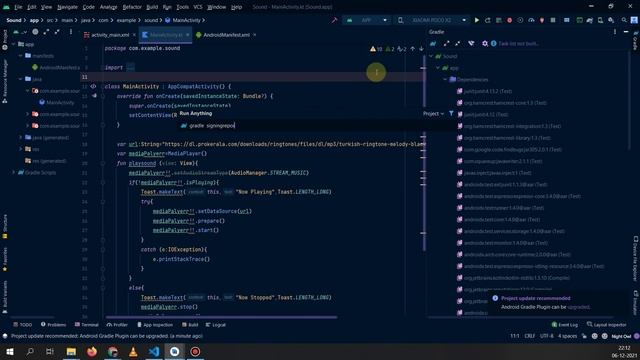Open the Navigate menu
640x360 pixels.
67,7
